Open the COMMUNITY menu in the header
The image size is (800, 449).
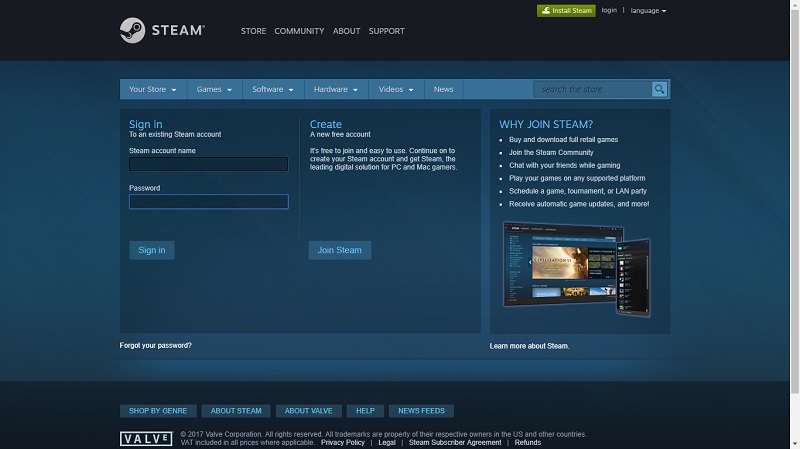299,31
